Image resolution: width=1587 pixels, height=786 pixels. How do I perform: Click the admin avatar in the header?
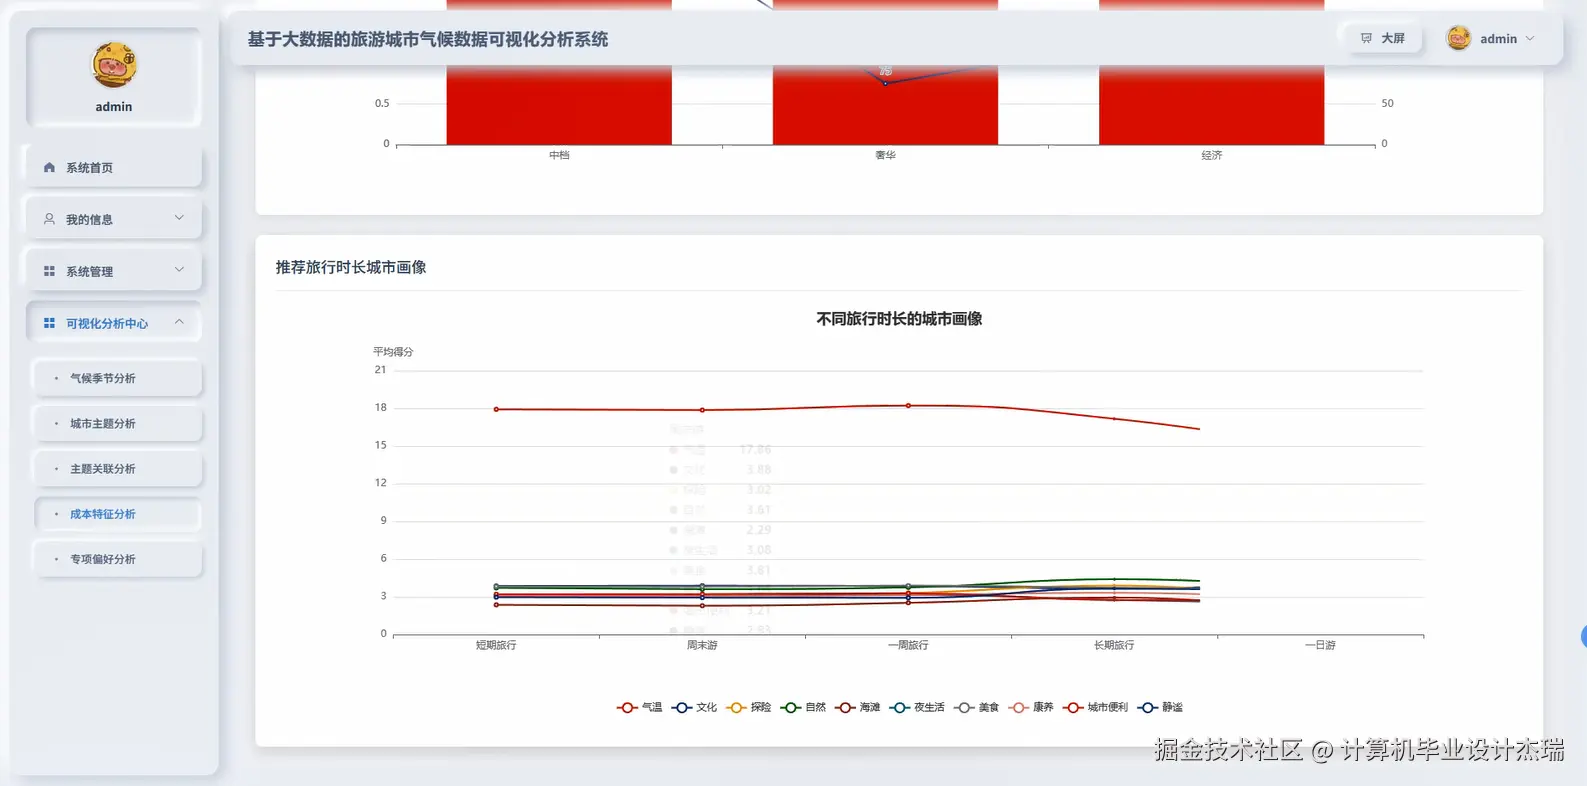coord(1459,38)
